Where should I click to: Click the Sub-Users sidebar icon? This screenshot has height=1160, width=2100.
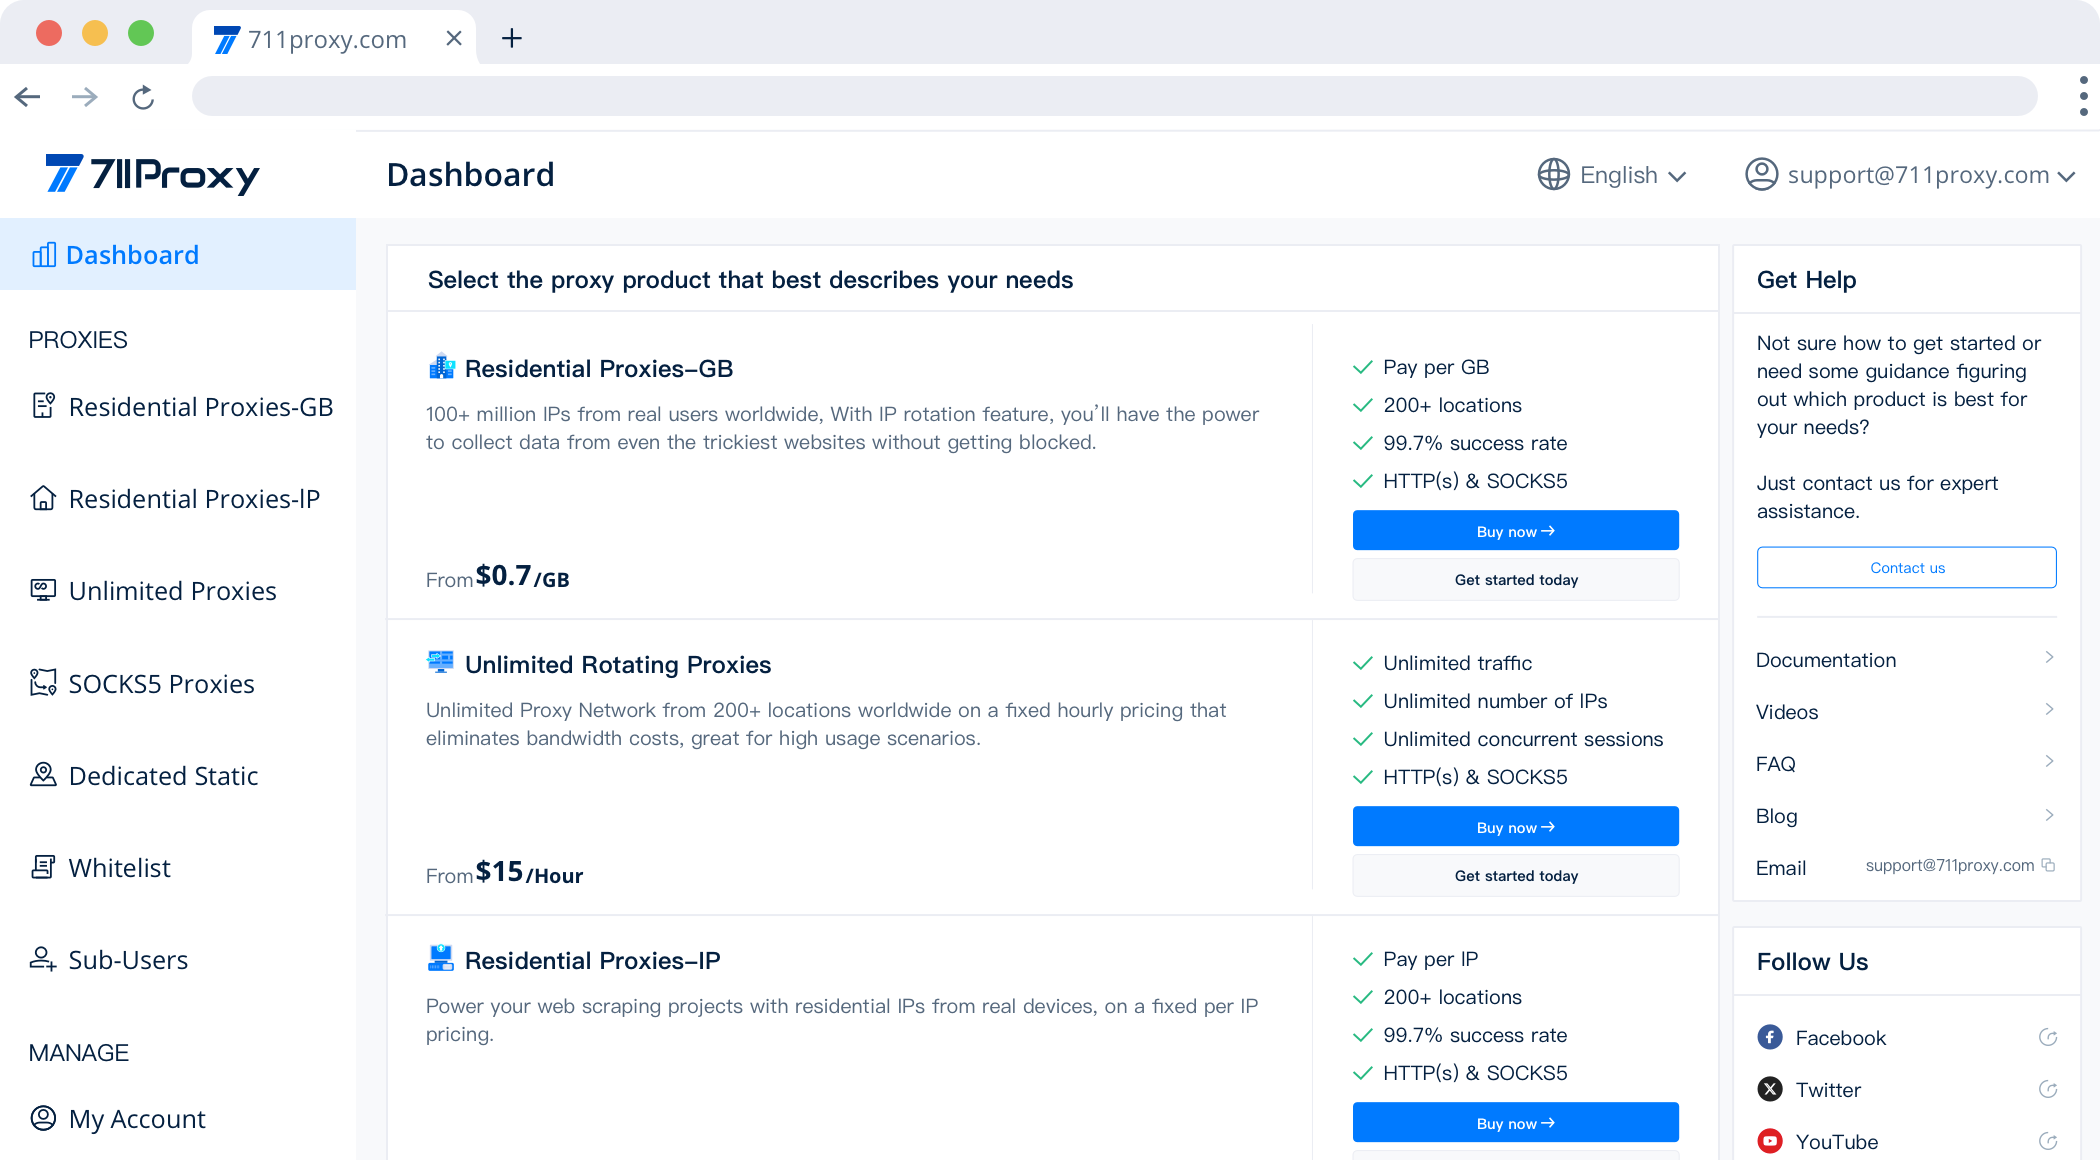pos(43,959)
